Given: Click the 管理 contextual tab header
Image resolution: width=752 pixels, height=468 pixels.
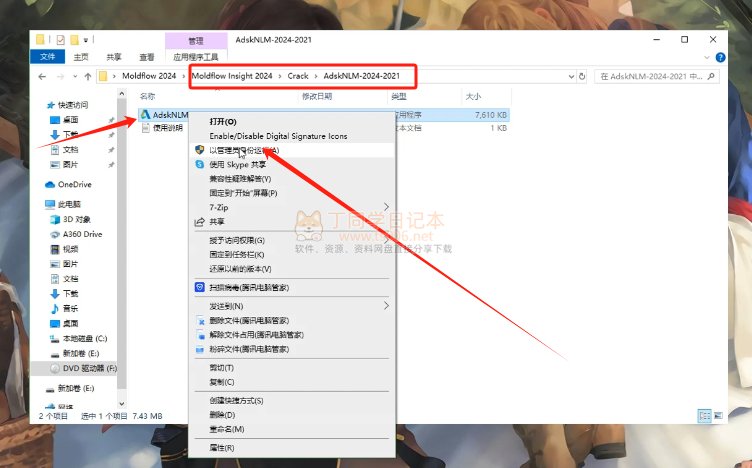Looking at the screenshot, I should click(196, 41).
